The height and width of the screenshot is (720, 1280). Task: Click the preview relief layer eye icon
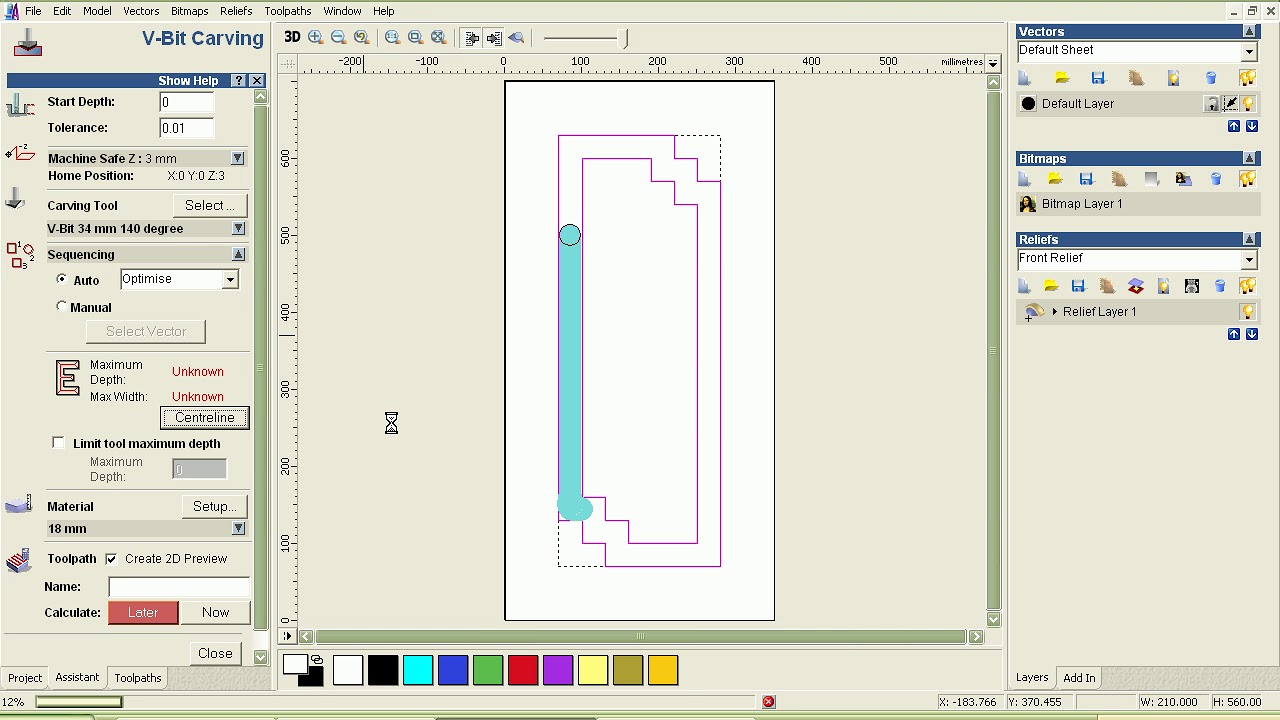(516, 37)
